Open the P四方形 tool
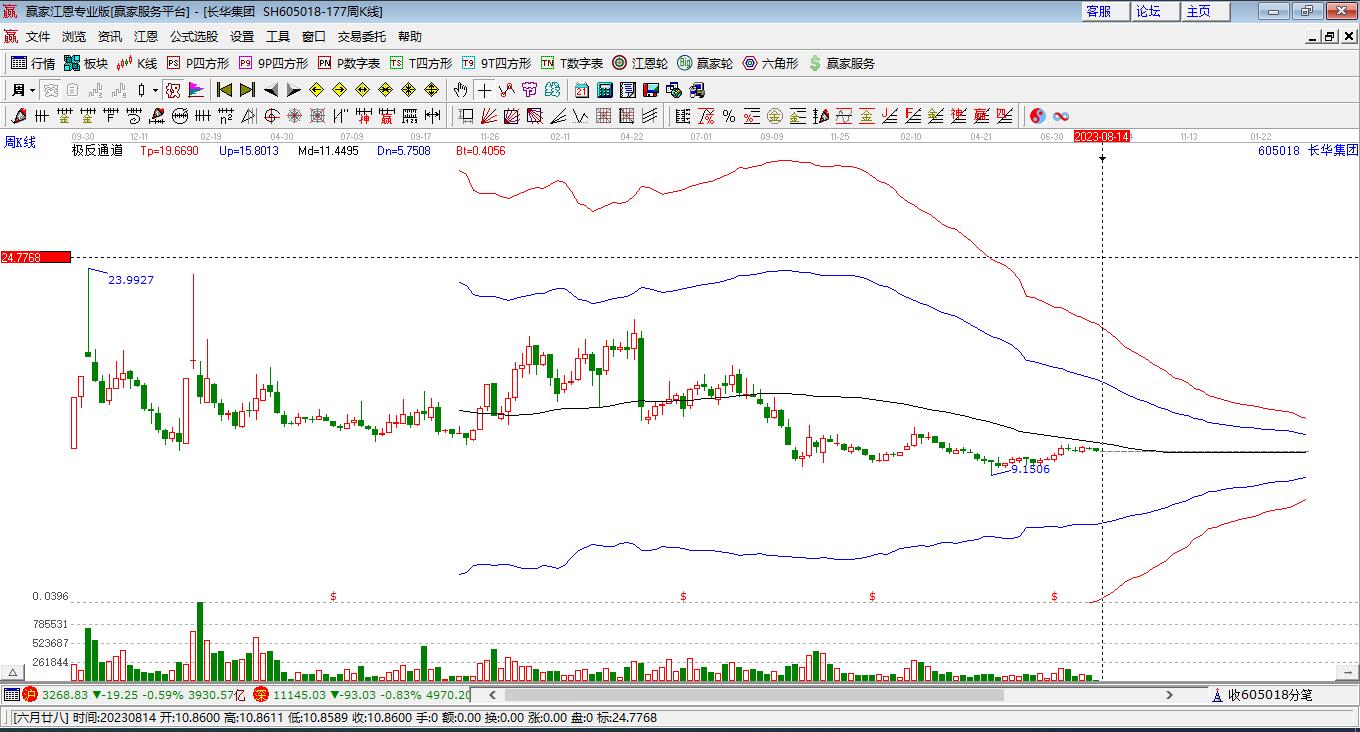This screenshot has height=732, width=1360. click(x=198, y=63)
